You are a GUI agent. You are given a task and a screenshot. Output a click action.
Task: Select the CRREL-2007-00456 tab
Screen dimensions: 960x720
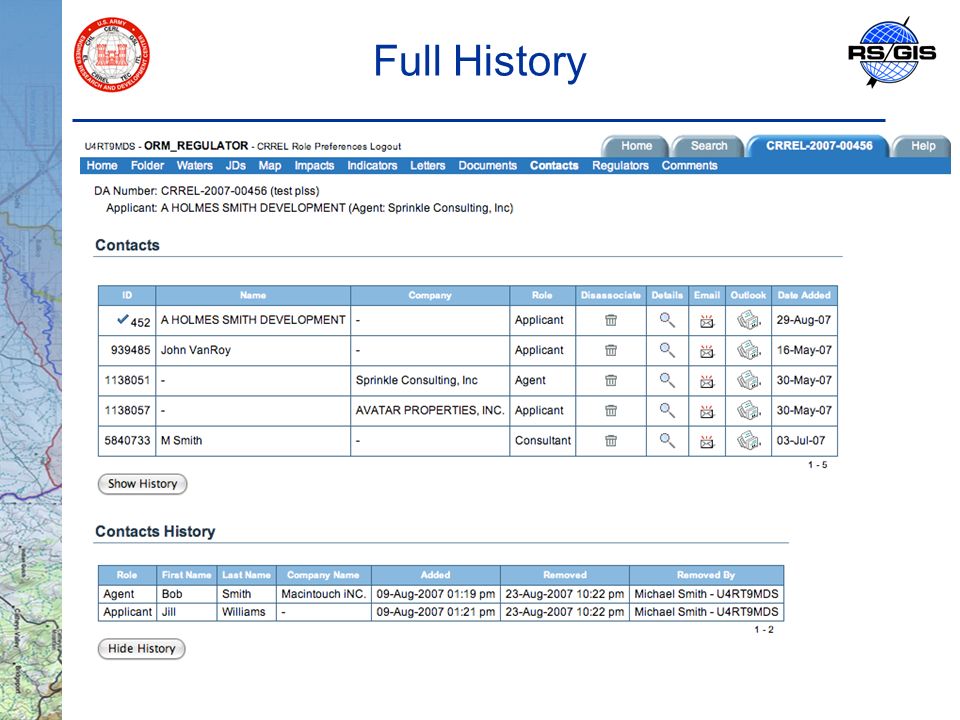point(819,146)
